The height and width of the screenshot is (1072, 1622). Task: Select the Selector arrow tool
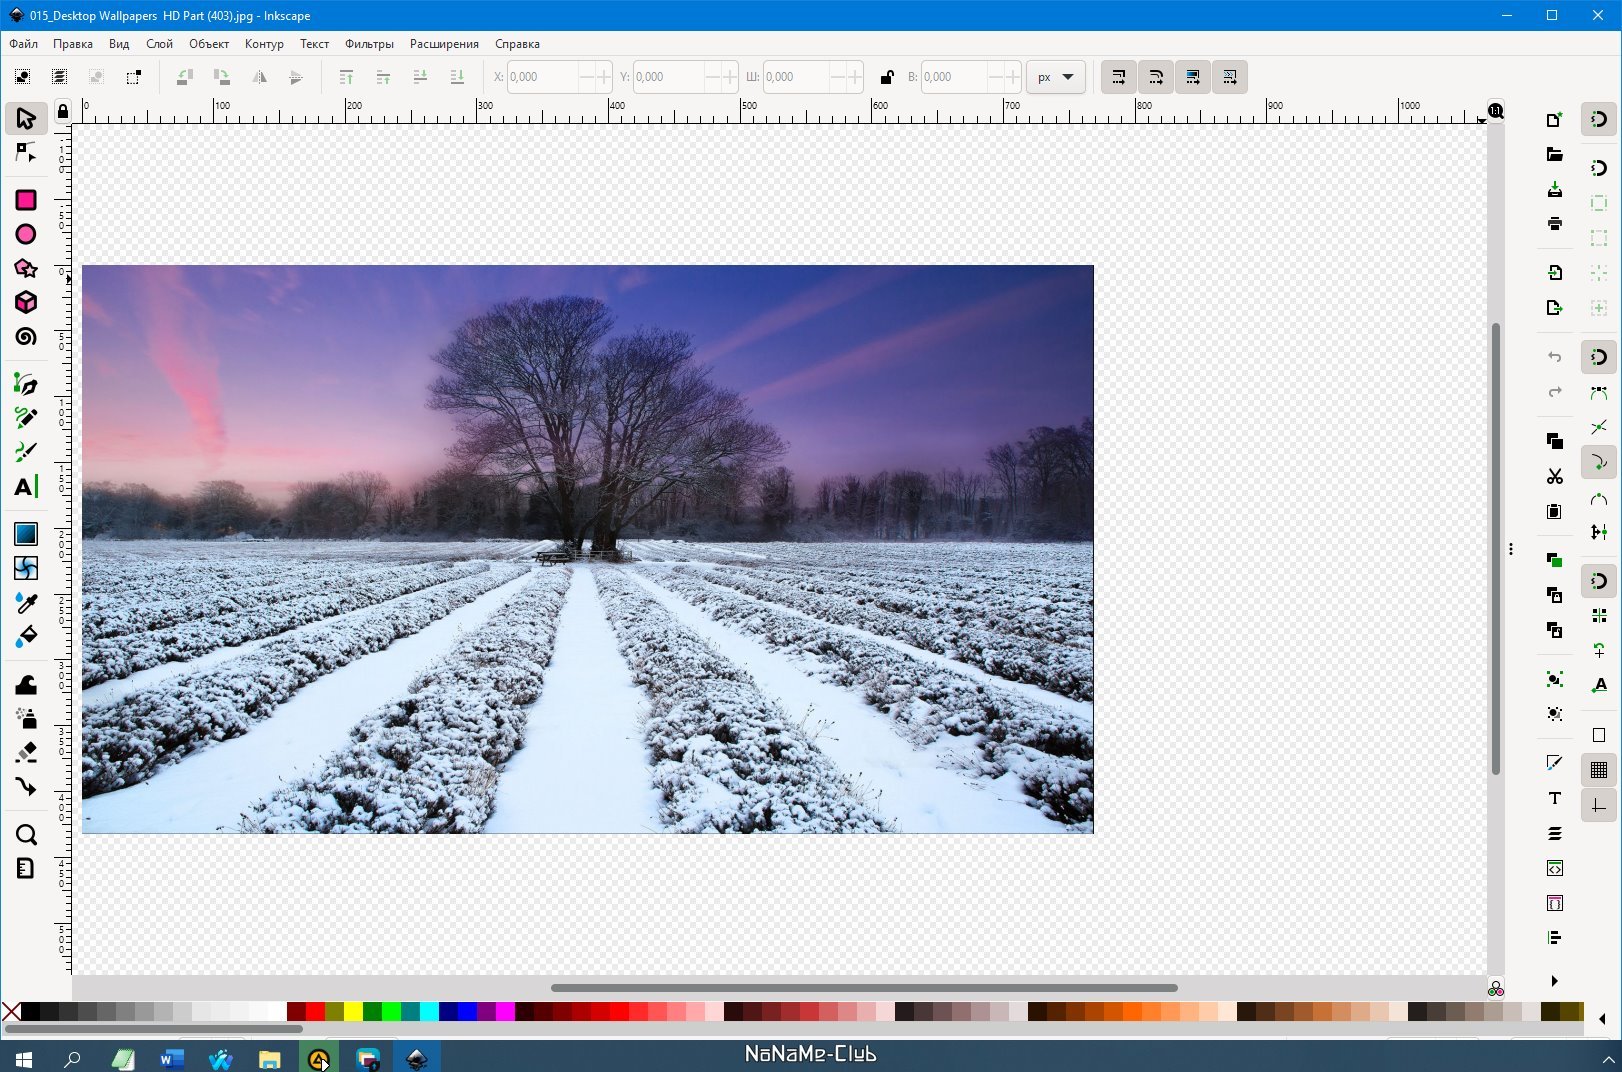[x=26, y=118]
